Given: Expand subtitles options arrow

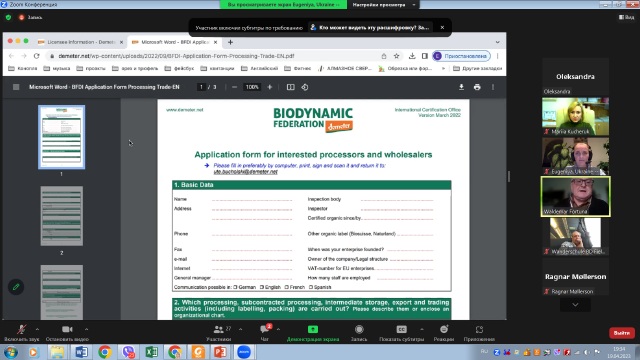Looking at the screenshot, I should tap(422, 329).
